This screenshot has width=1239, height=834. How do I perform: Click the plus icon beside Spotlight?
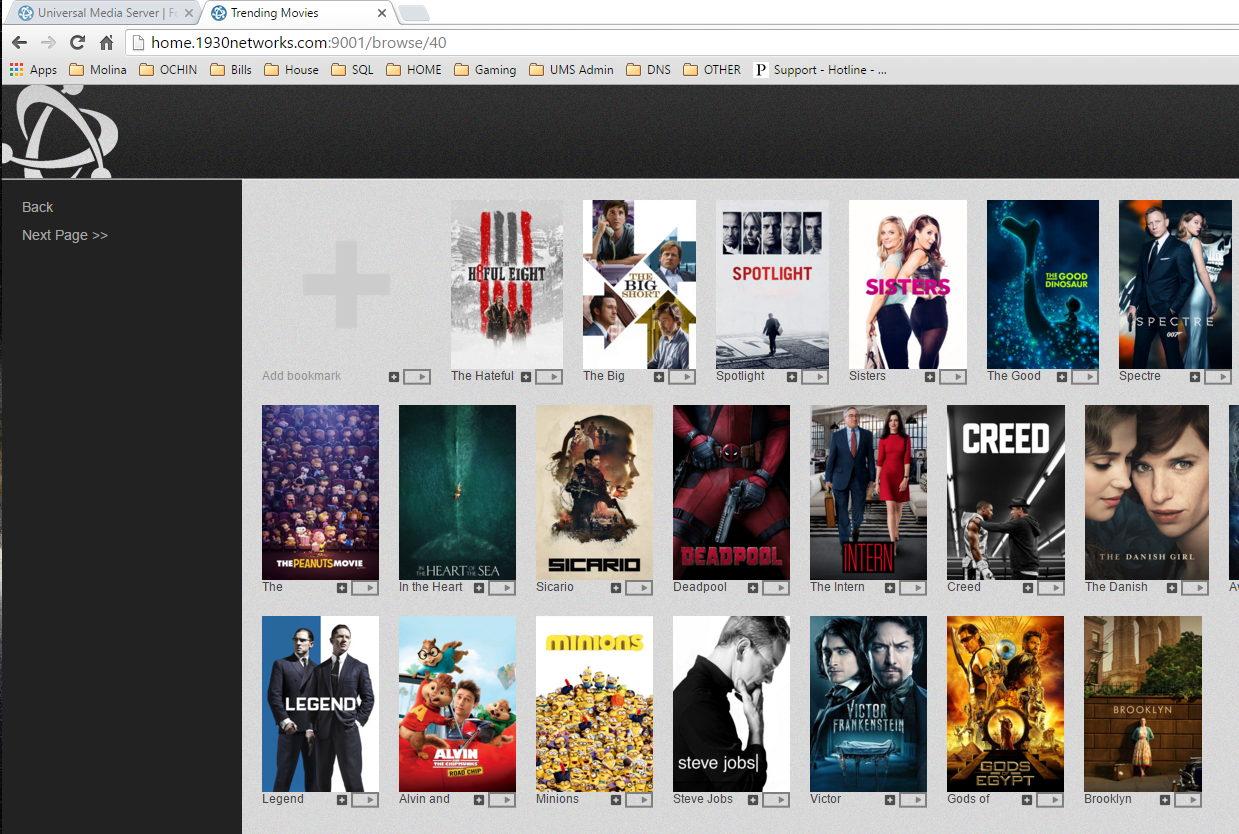coord(792,377)
